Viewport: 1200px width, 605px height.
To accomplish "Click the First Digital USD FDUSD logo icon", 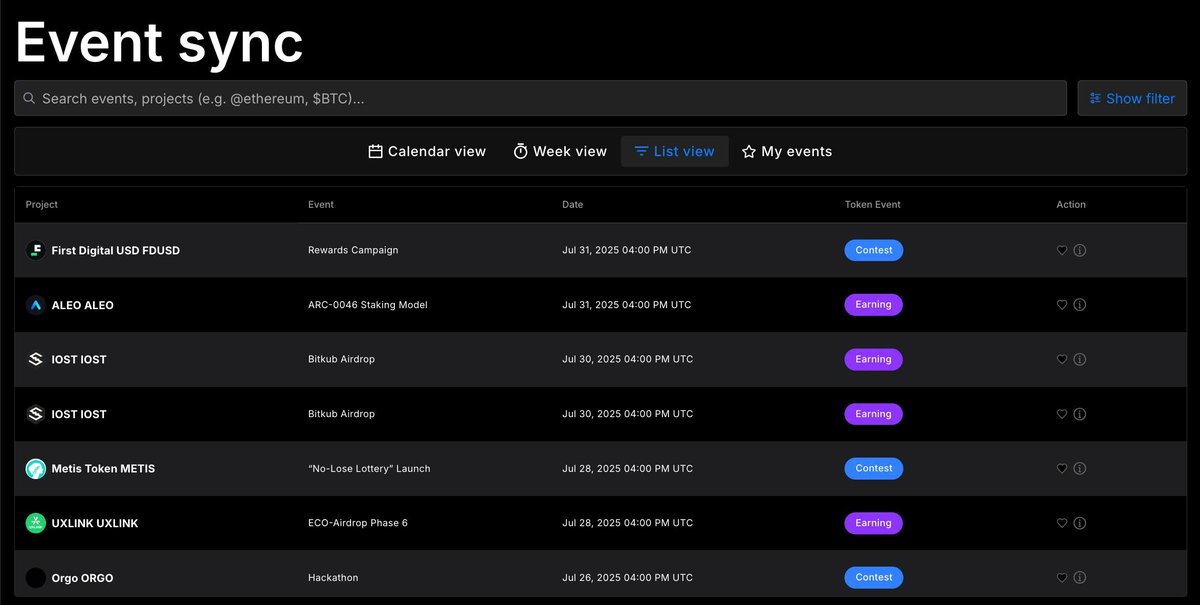I will (35, 250).
